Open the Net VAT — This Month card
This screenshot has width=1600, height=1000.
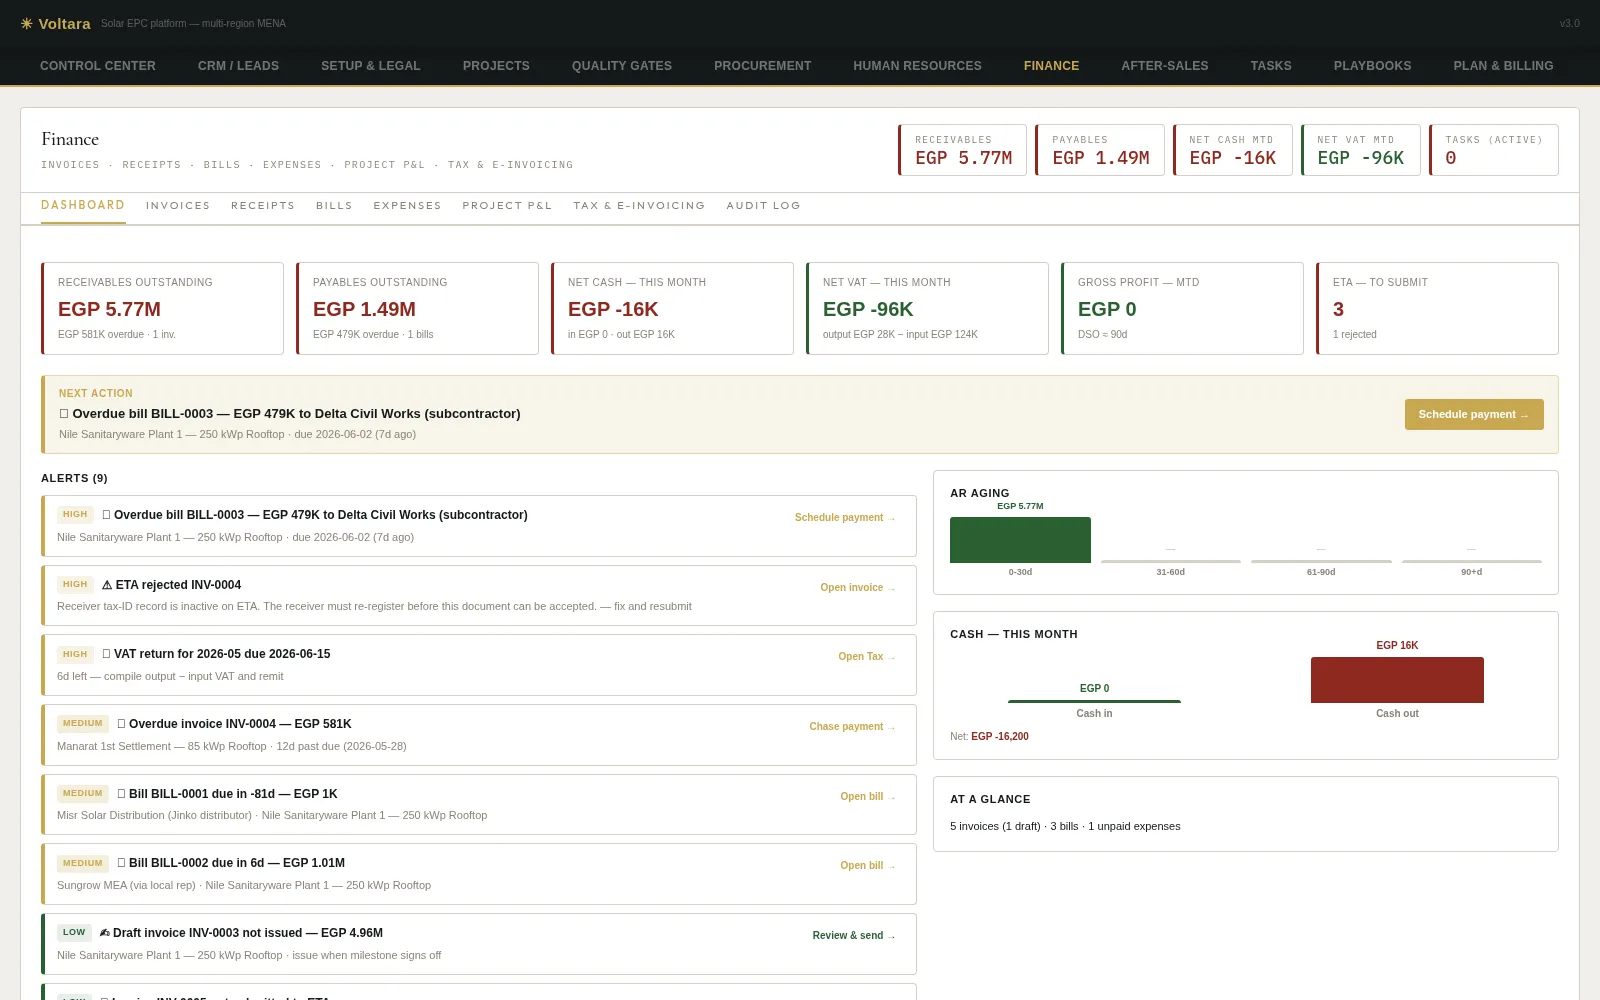(927, 308)
